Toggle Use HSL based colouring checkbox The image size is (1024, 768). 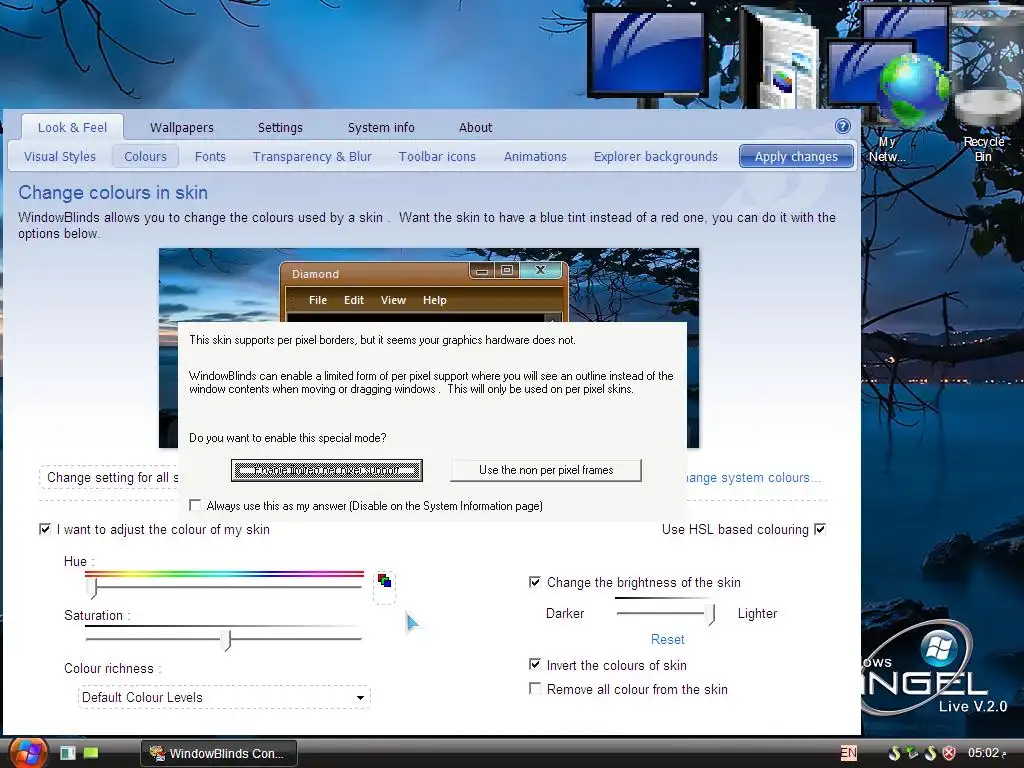click(820, 529)
